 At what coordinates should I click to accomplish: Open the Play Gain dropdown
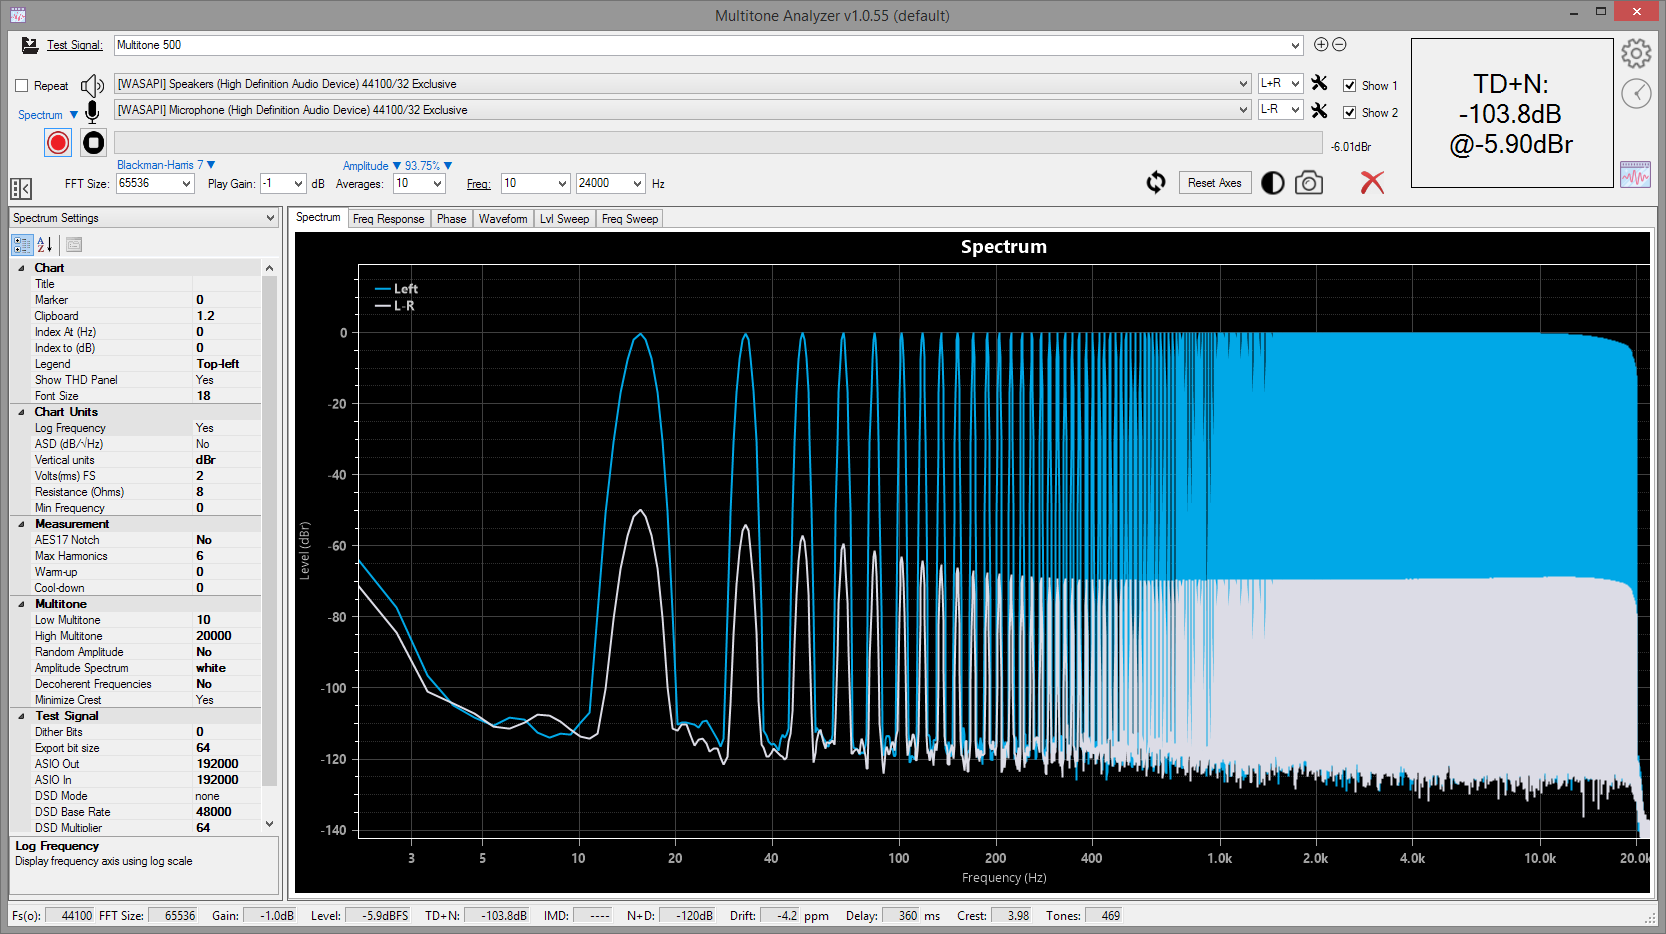pos(298,184)
